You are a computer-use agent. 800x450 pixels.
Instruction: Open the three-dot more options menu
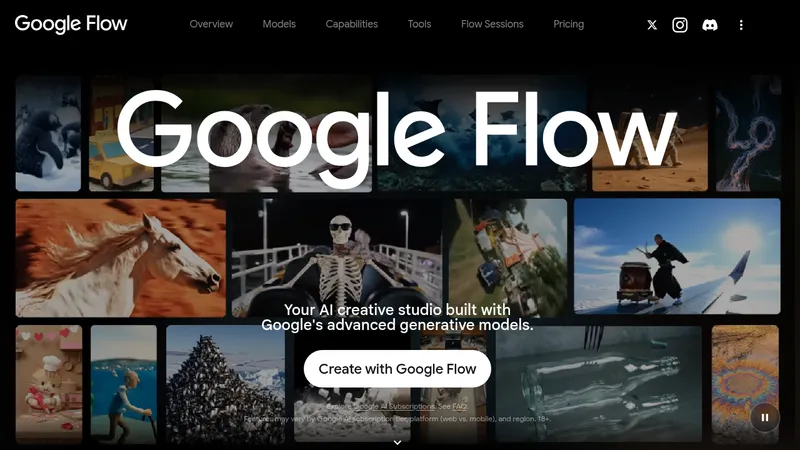click(x=741, y=25)
